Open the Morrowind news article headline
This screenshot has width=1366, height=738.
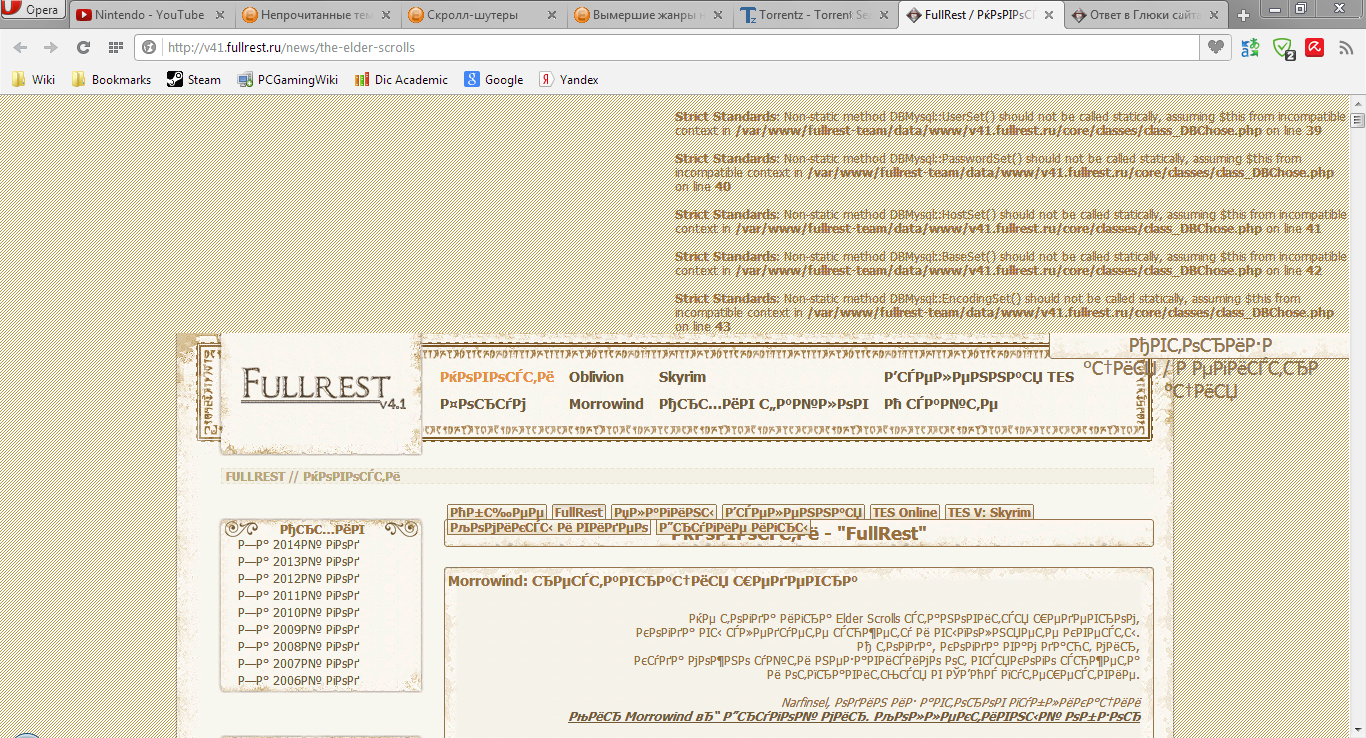652,581
